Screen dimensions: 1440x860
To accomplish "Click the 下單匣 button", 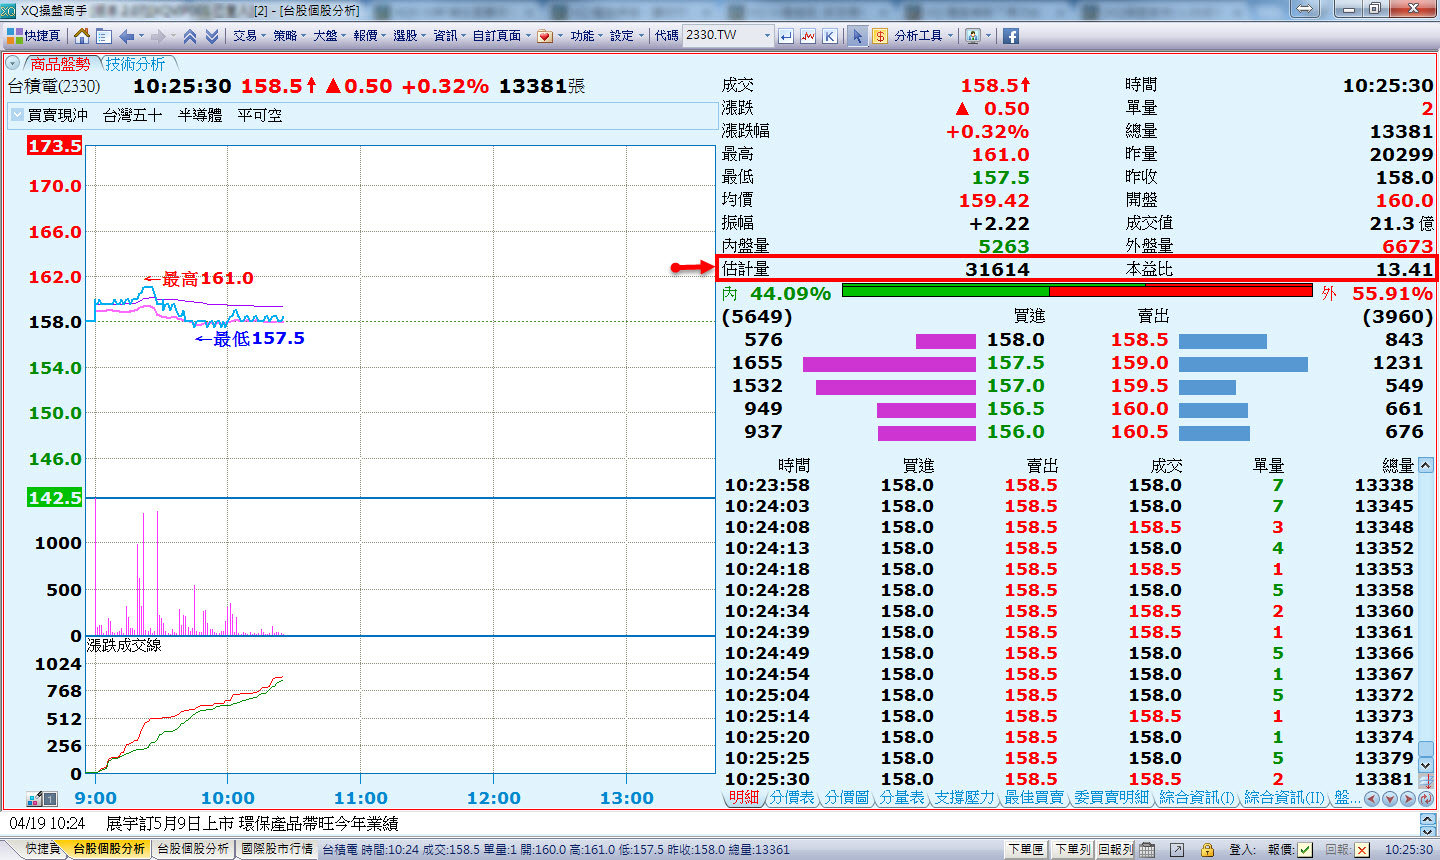I will (1026, 849).
